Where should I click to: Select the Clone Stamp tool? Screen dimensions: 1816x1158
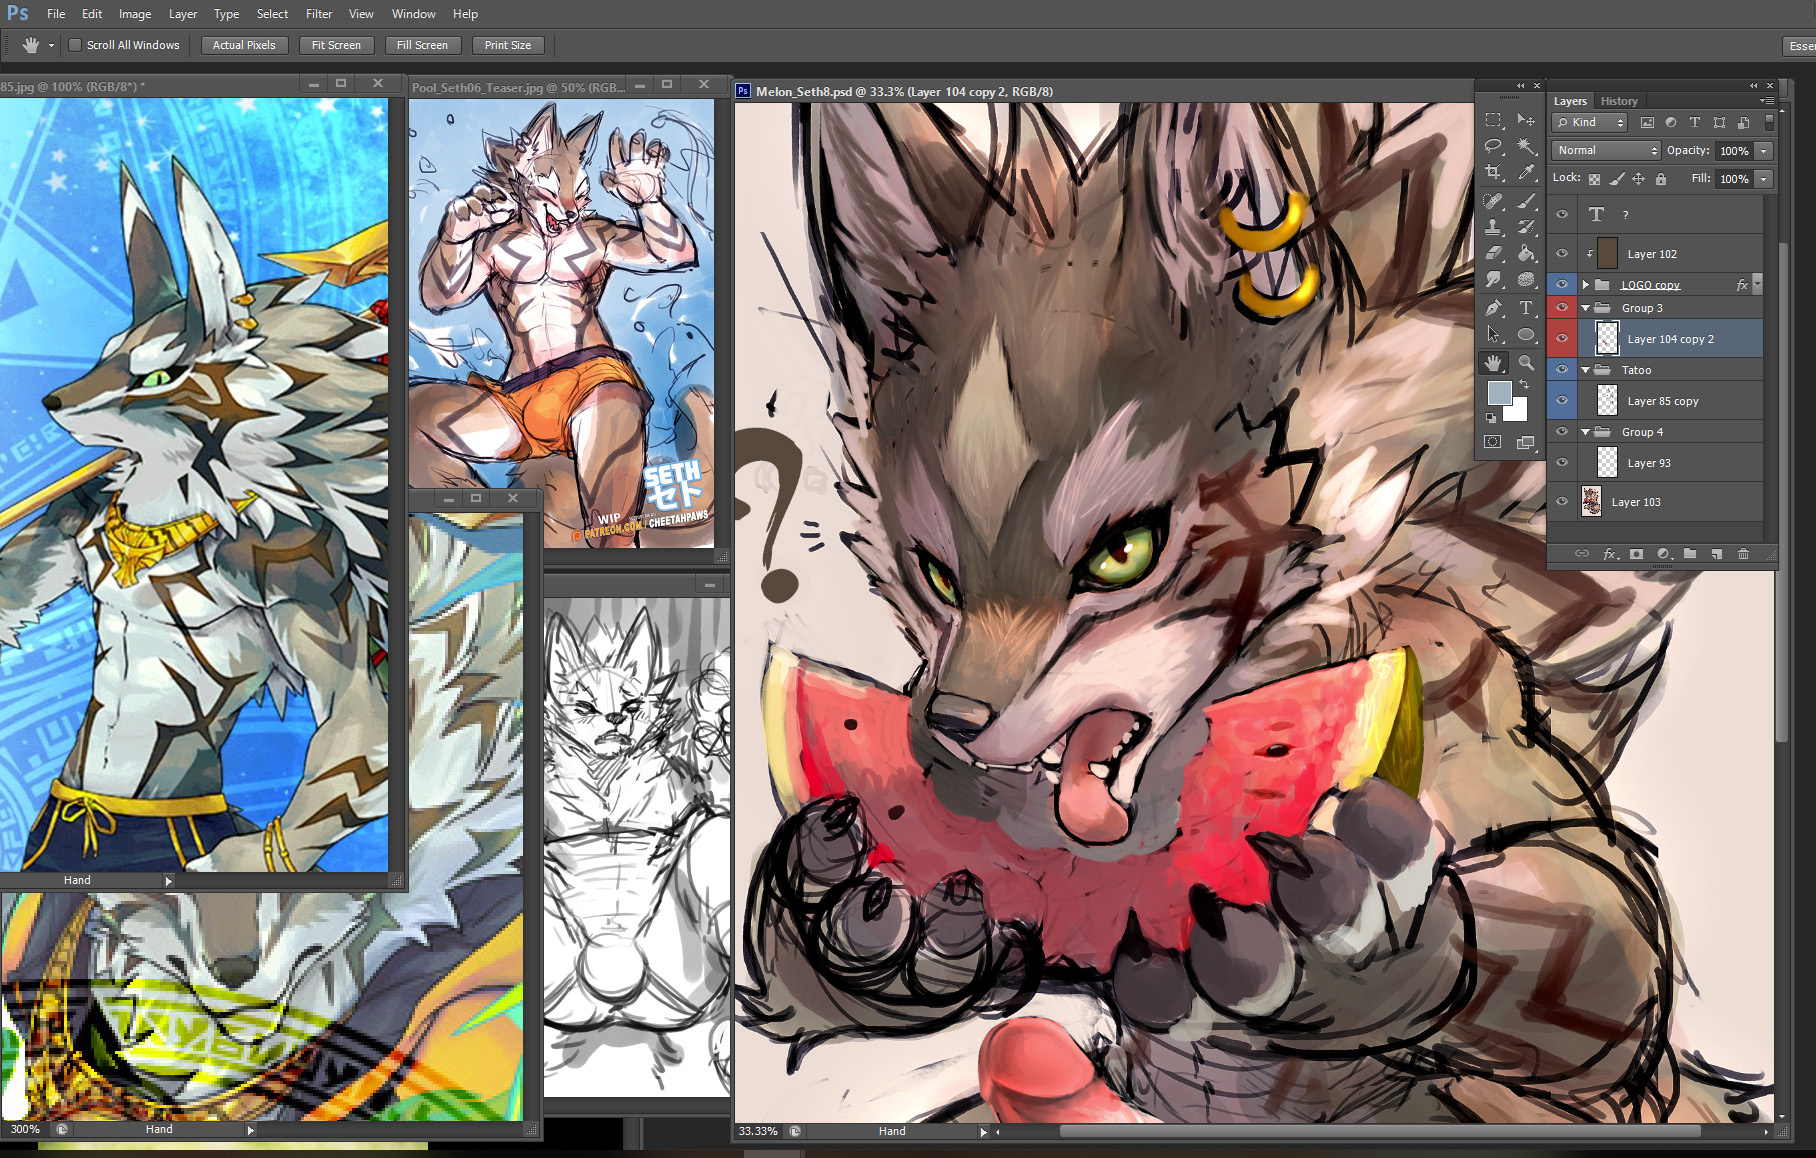click(x=1493, y=227)
